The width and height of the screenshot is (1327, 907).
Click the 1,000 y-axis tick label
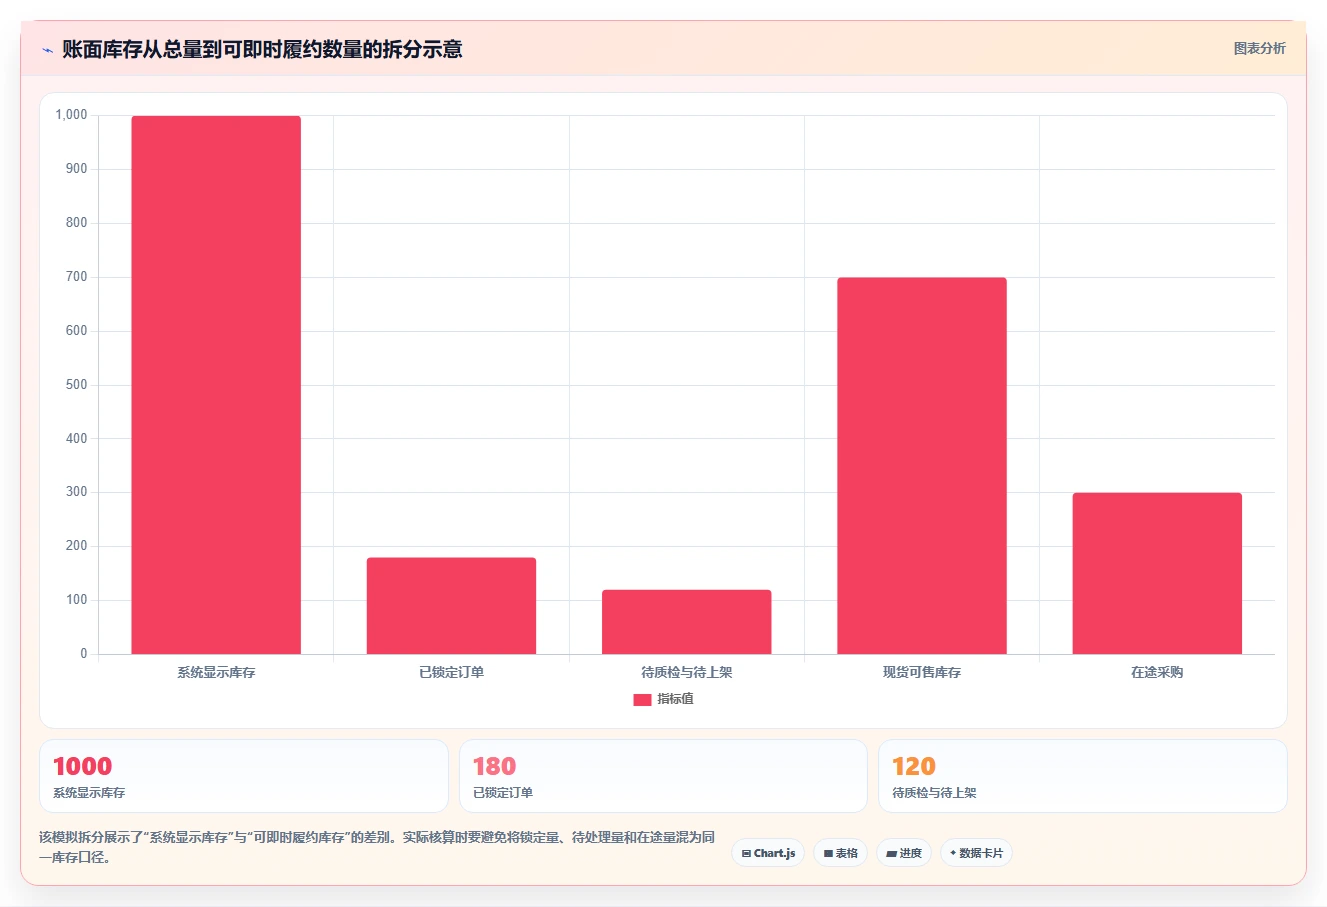coord(72,115)
